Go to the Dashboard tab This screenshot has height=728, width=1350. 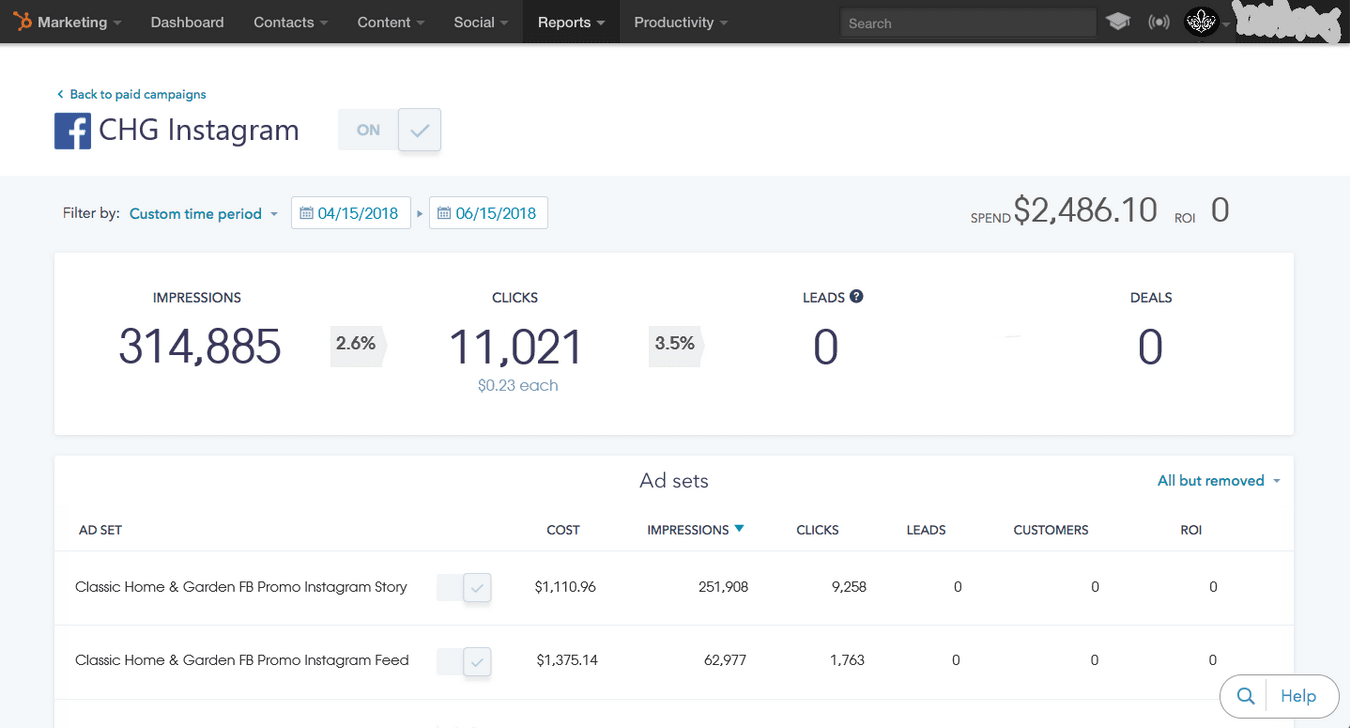[187, 22]
